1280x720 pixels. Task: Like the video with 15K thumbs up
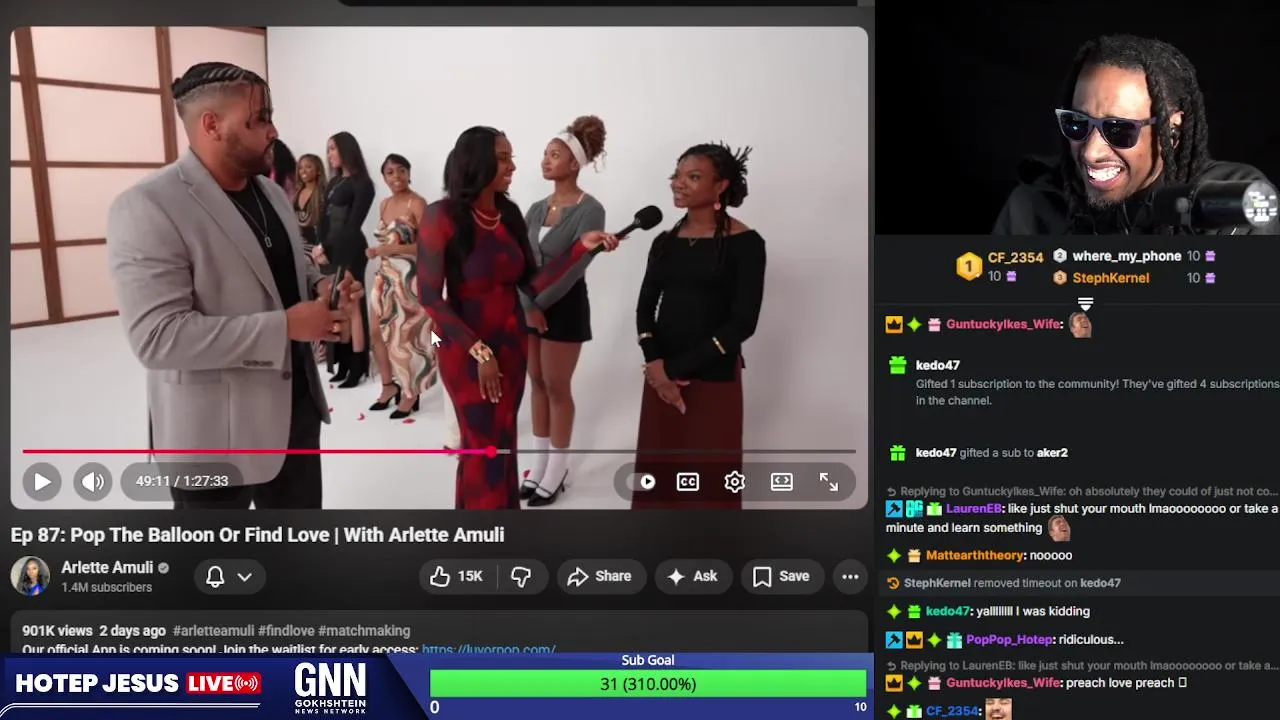[x=457, y=576]
